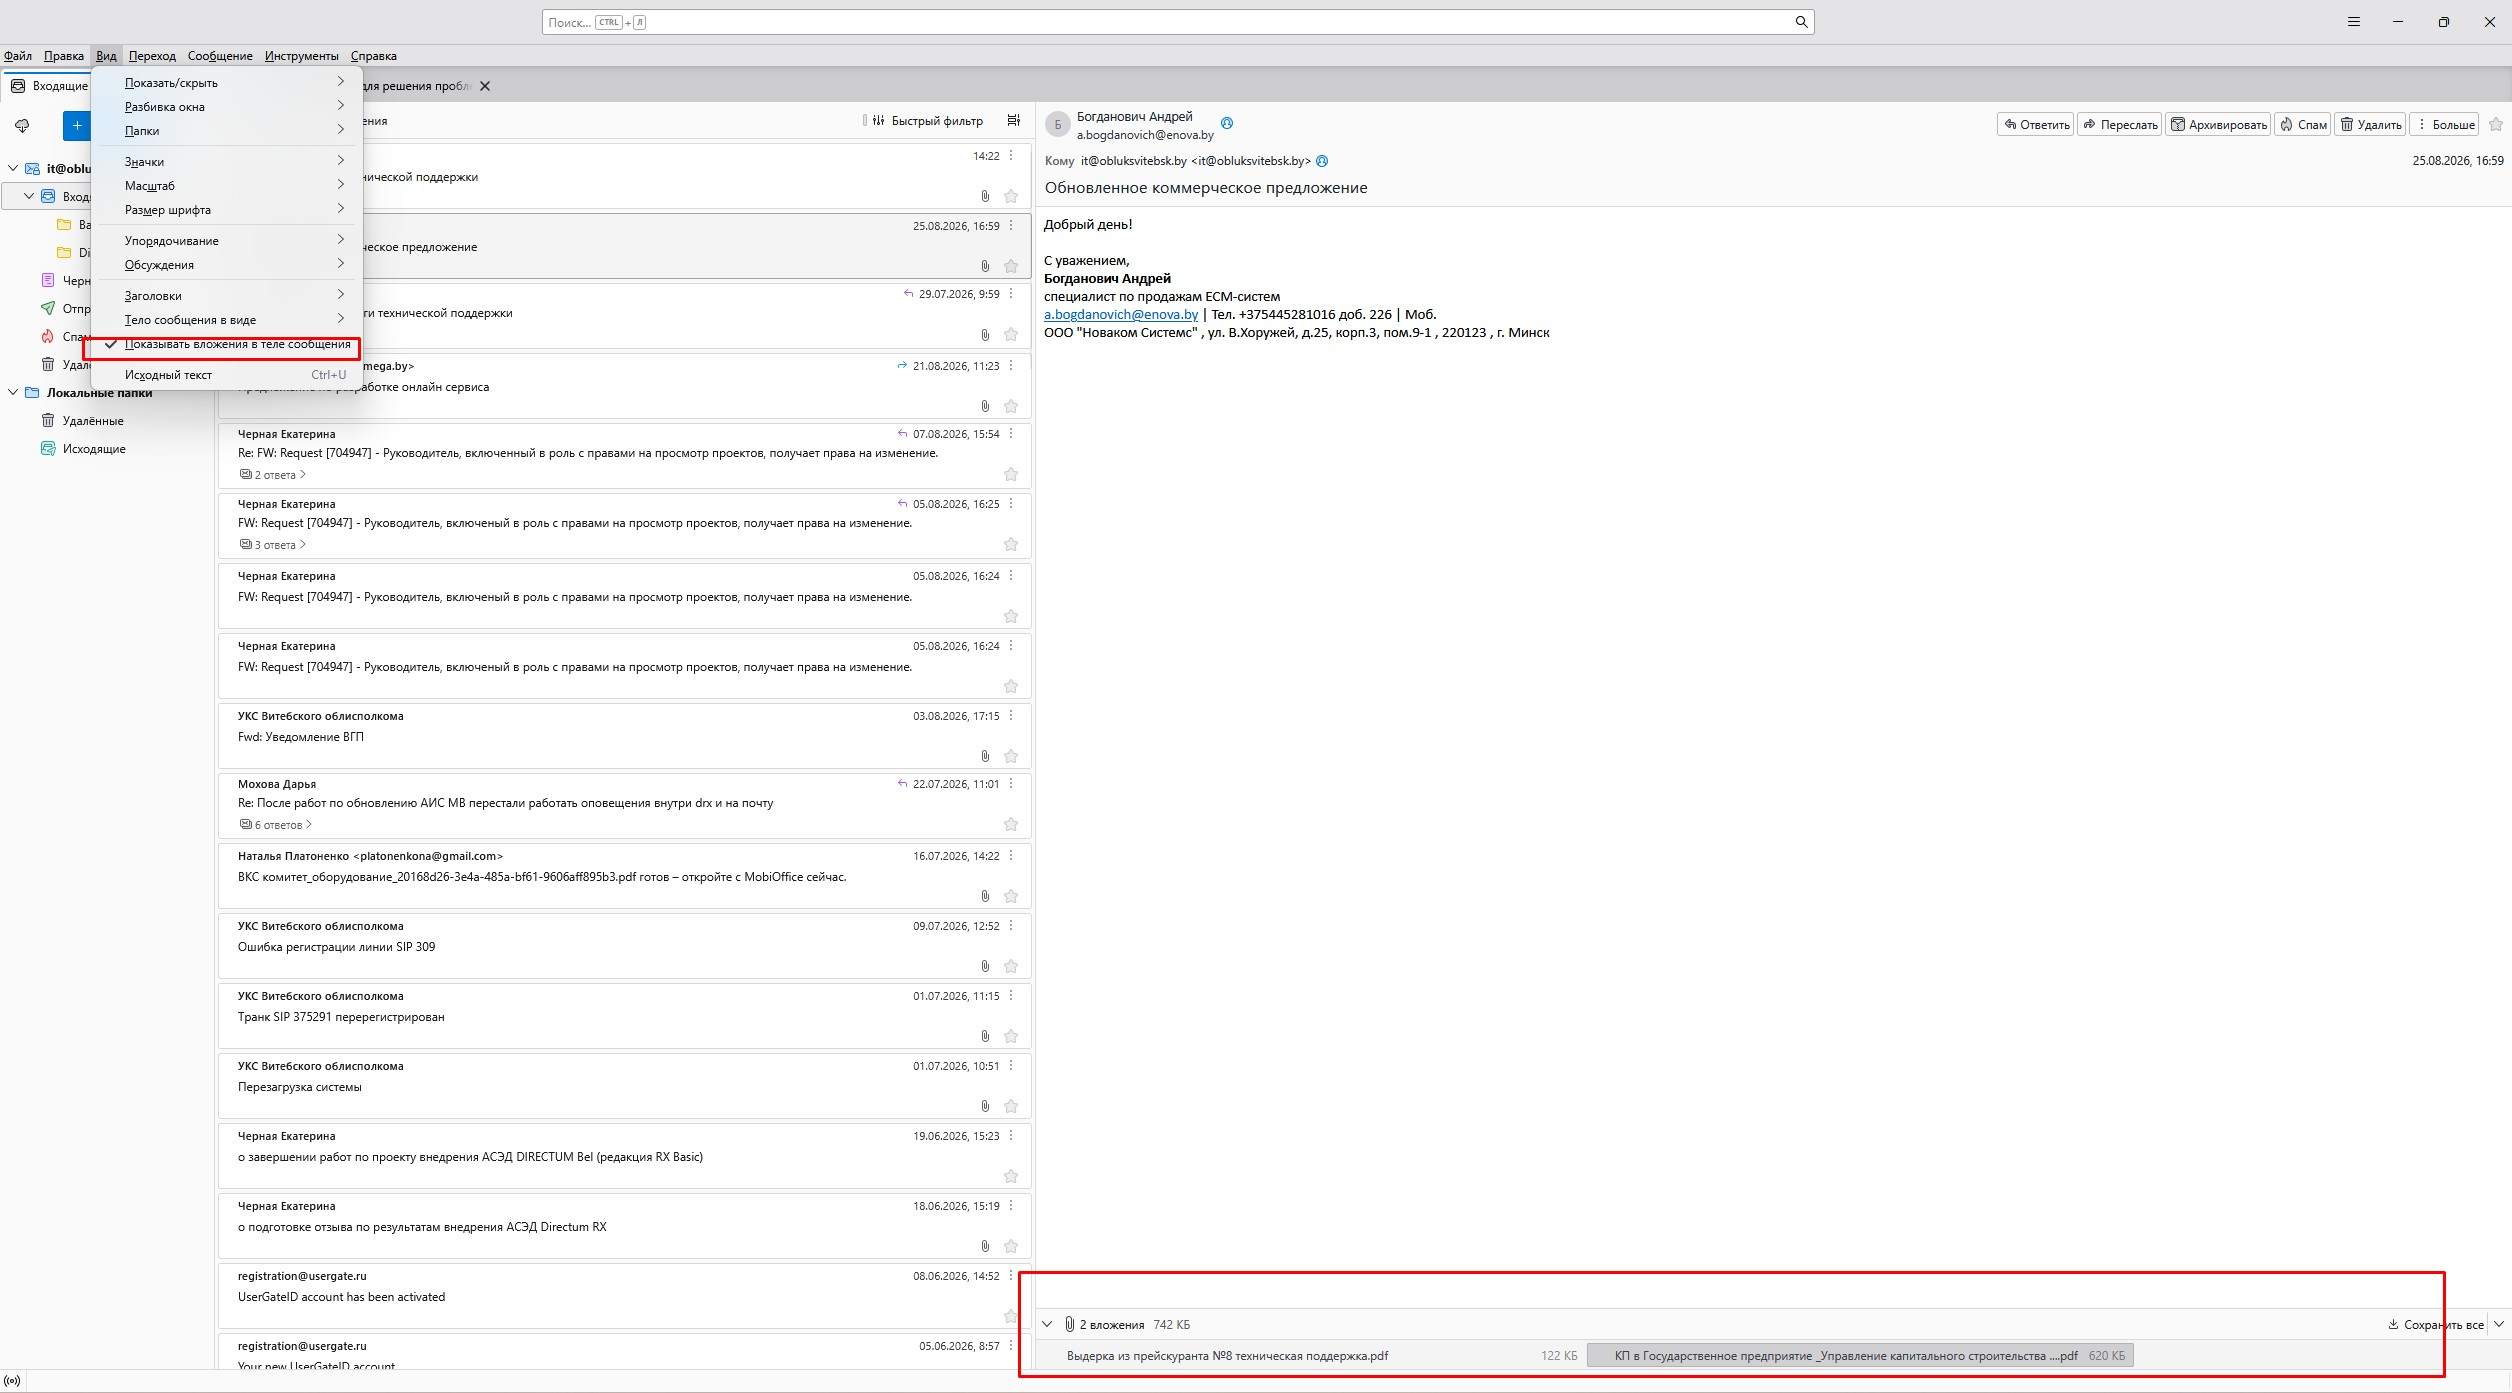This screenshot has height=1393, width=2512.
Task: Open message list display options icon
Action: (x=1014, y=120)
